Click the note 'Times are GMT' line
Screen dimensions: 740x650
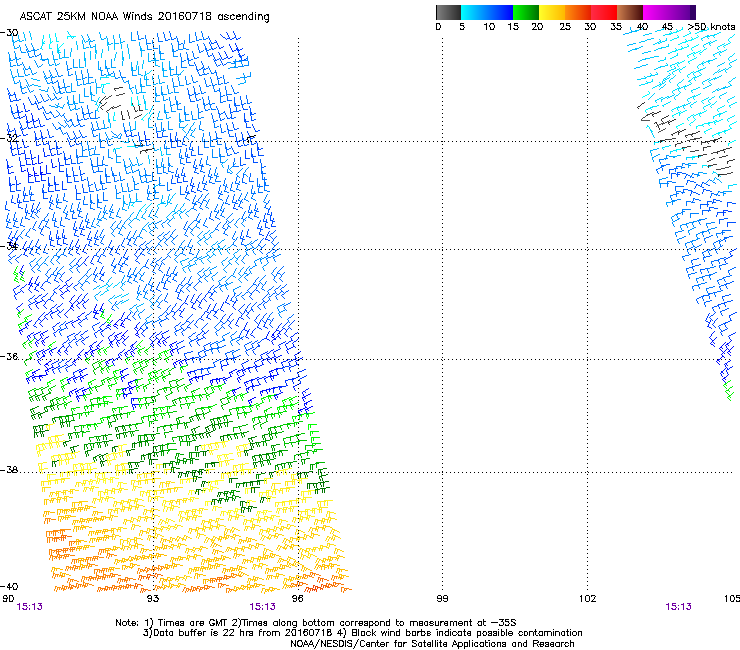point(316,623)
